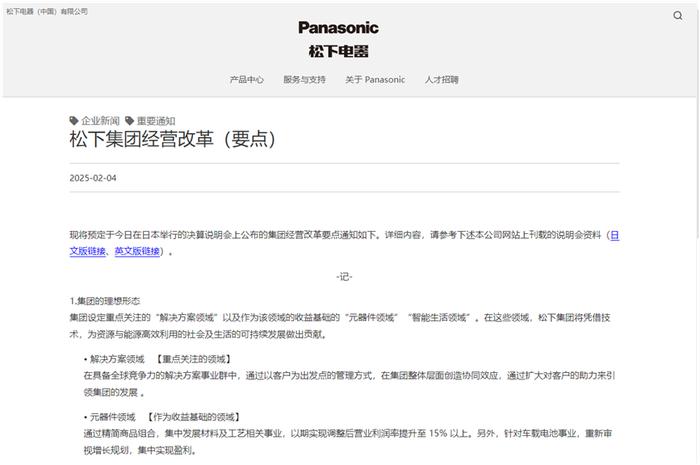The width and height of the screenshot is (700, 465).
Task: Click the date 2025-02-04
Action: pos(93,178)
